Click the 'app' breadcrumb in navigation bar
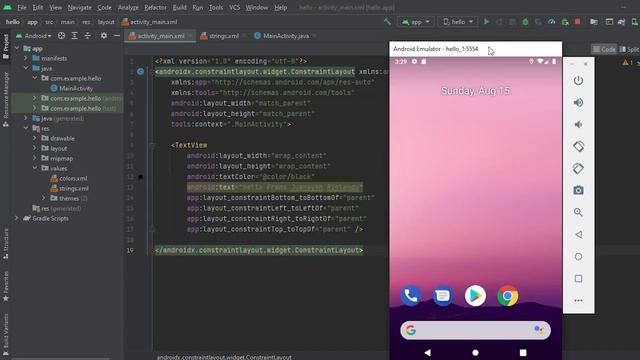Image resolution: width=640 pixels, height=360 pixels. click(32, 22)
